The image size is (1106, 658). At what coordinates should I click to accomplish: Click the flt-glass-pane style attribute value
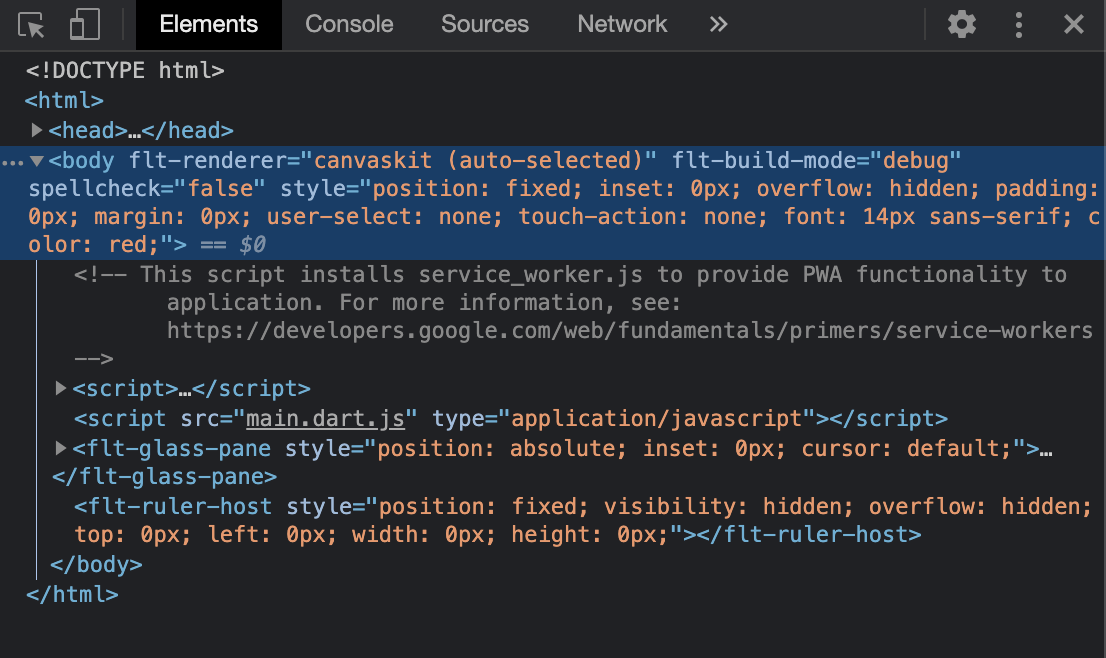click(x=695, y=449)
